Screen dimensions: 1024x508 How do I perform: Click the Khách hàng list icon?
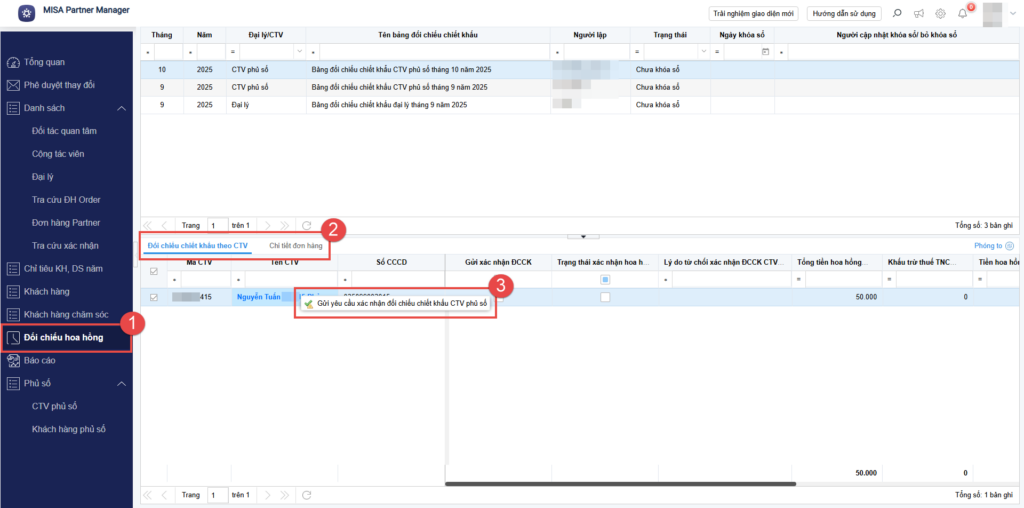(x=12, y=291)
